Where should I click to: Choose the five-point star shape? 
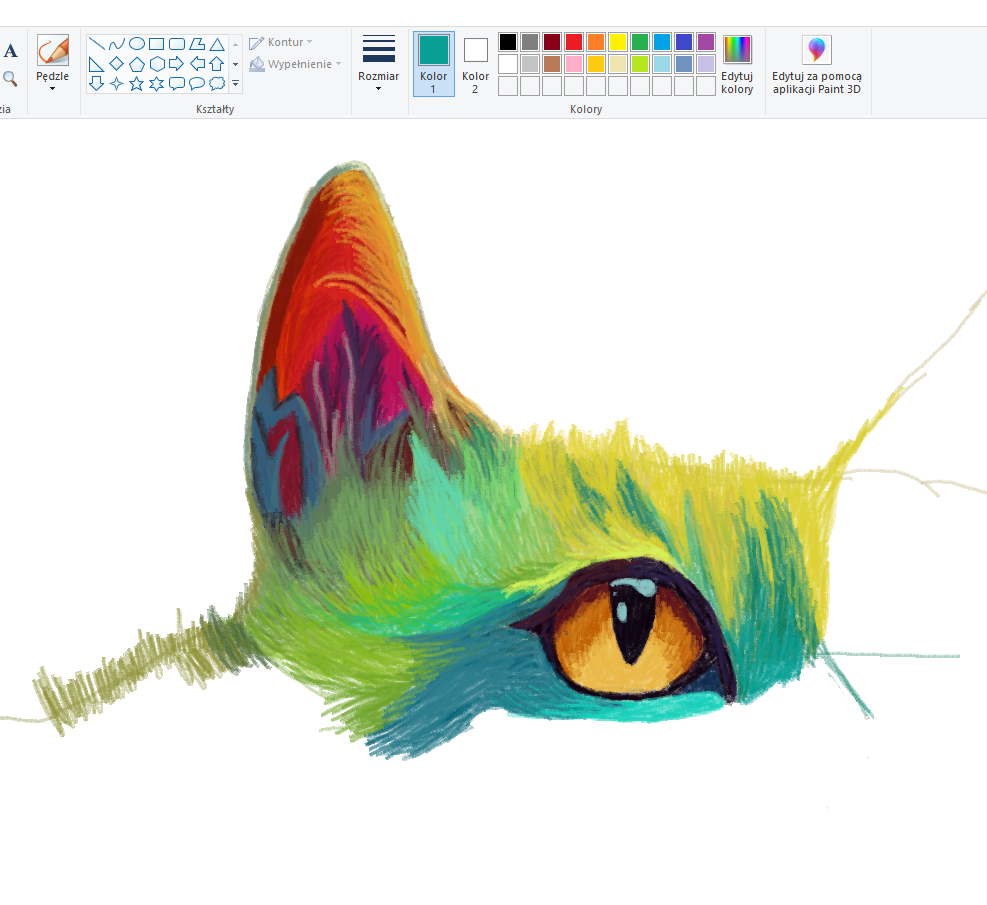point(137,84)
